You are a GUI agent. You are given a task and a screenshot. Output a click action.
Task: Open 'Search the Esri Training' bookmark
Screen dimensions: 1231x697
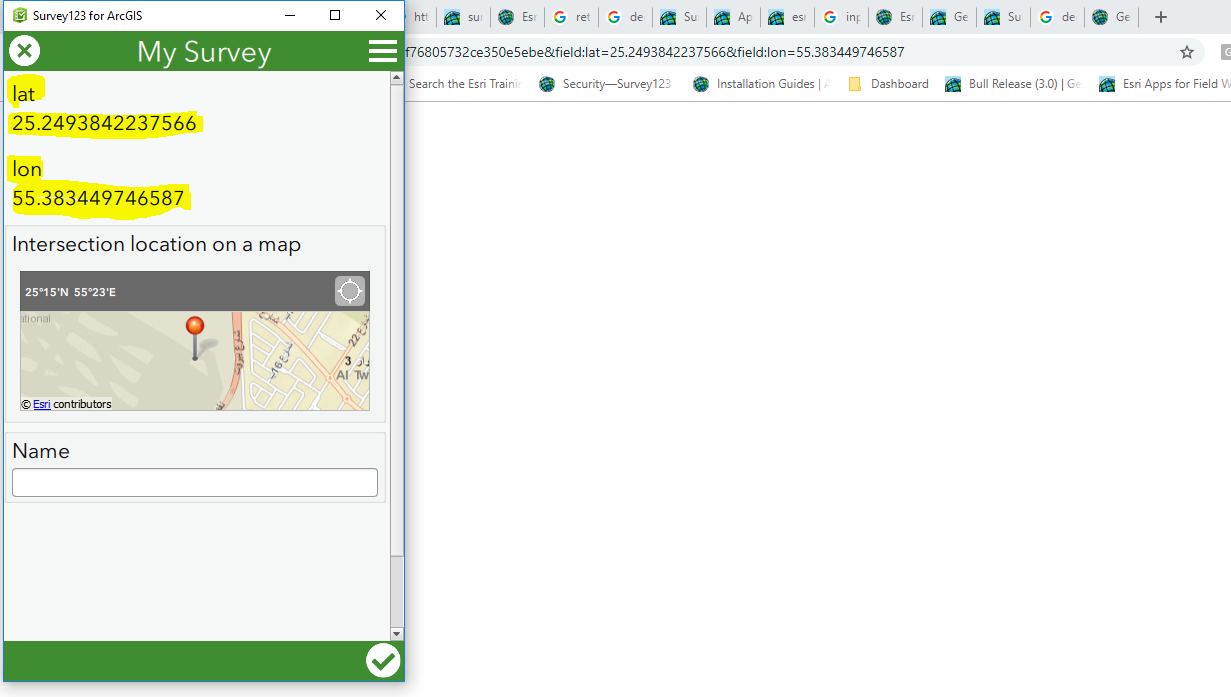coord(465,84)
